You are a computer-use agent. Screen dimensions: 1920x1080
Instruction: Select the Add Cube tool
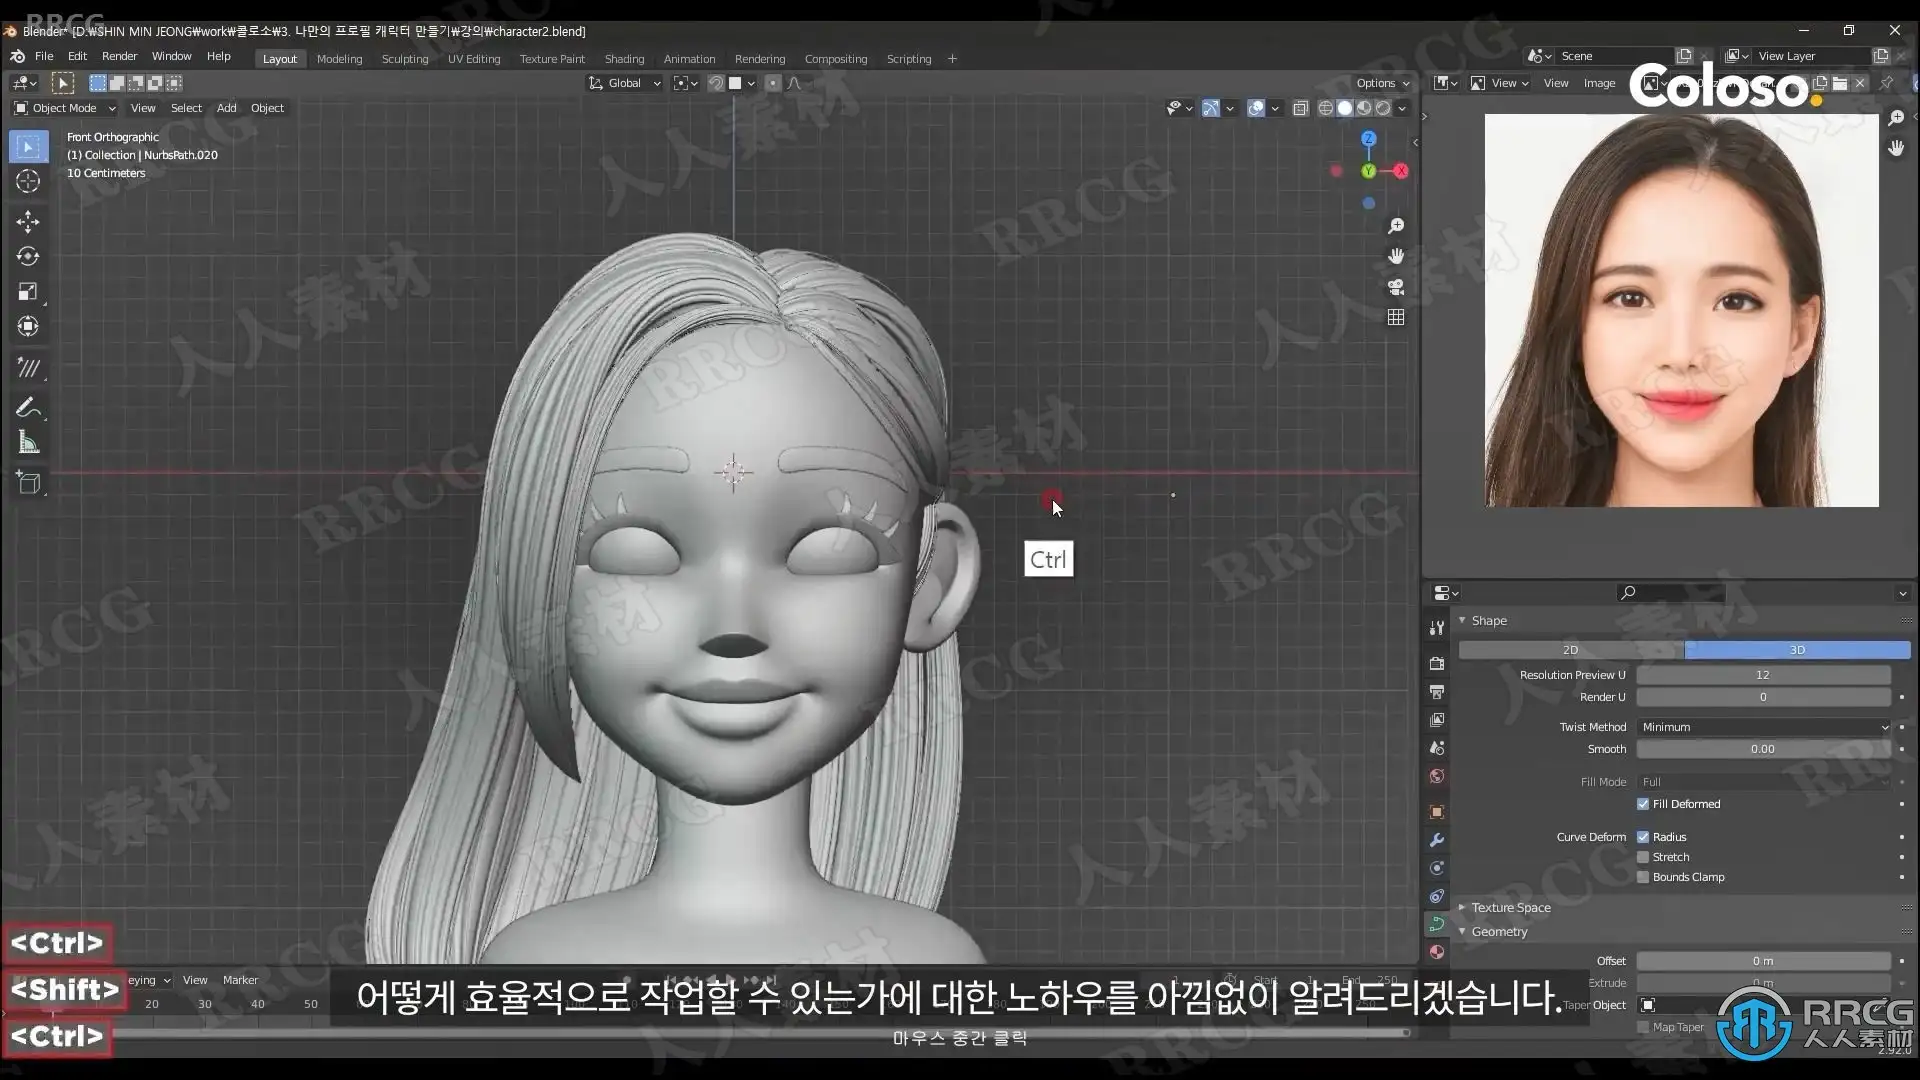point(28,484)
